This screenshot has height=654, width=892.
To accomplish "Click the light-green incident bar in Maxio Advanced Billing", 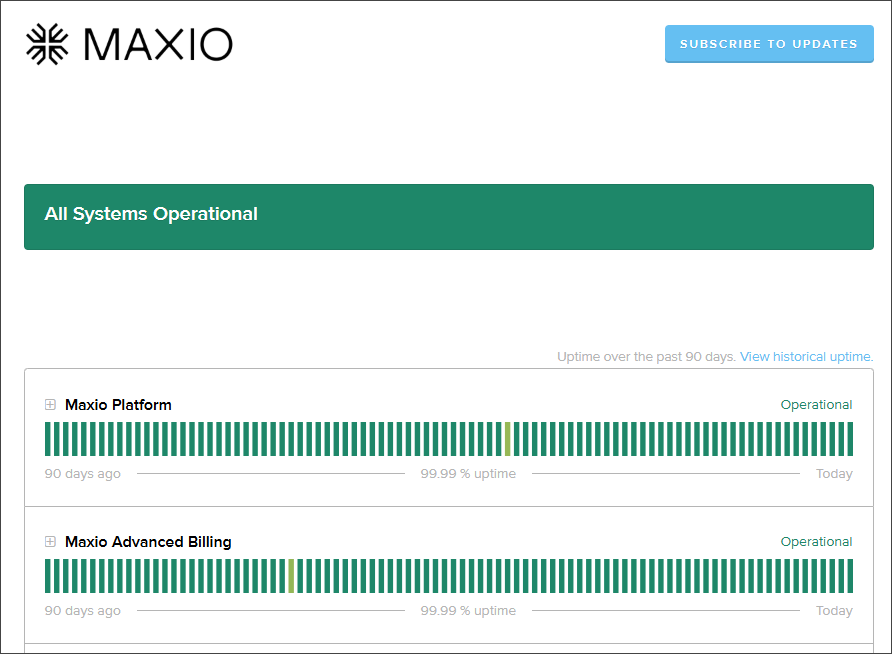I will click(291, 576).
